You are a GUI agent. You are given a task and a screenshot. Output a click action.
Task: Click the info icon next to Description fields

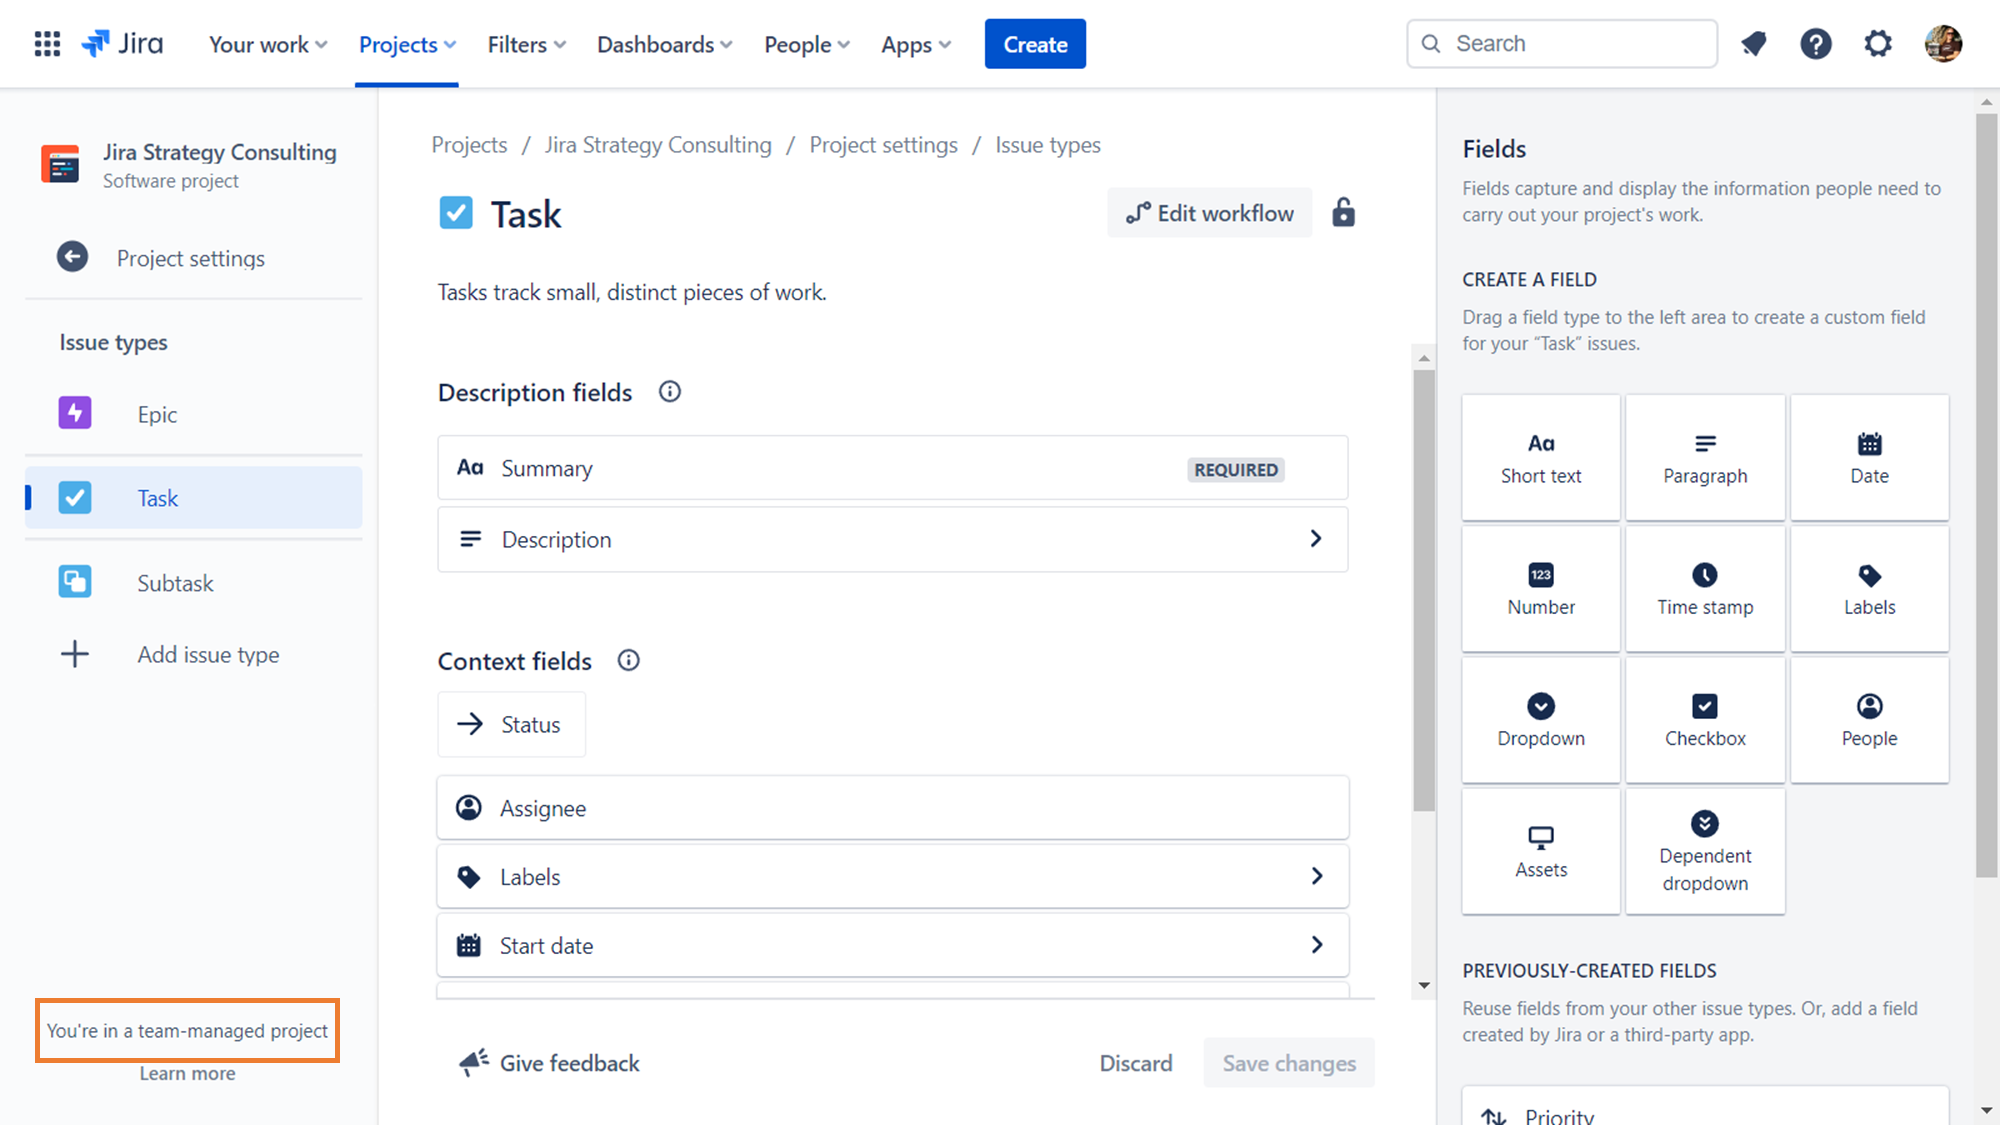pyautogui.click(x=670, y=392)
